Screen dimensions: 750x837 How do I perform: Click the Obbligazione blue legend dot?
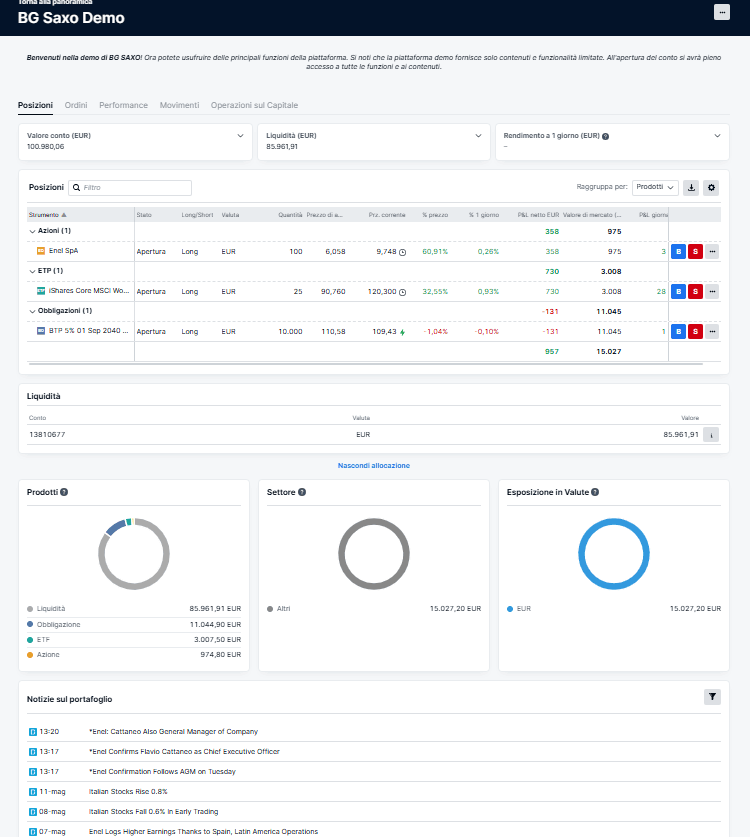pos(30,624)
